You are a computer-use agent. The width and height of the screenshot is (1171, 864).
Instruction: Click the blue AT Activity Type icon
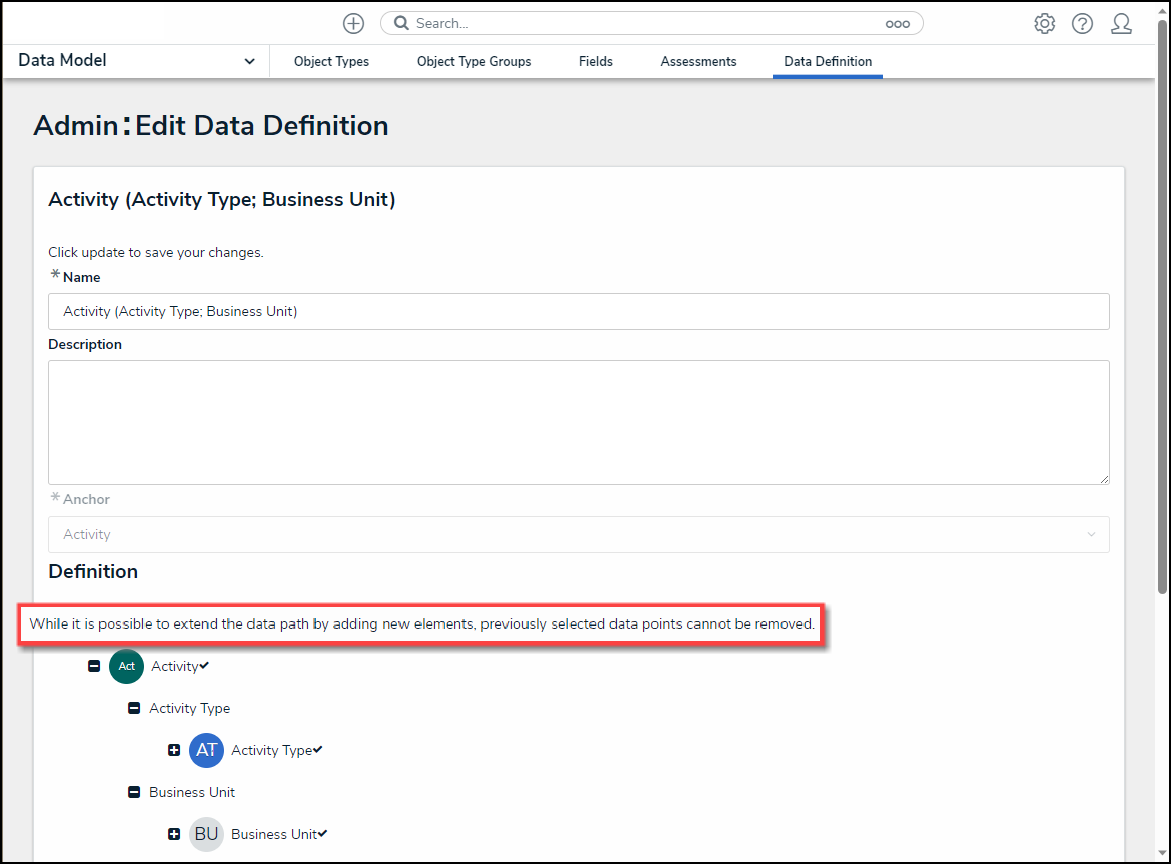[206, 750]
